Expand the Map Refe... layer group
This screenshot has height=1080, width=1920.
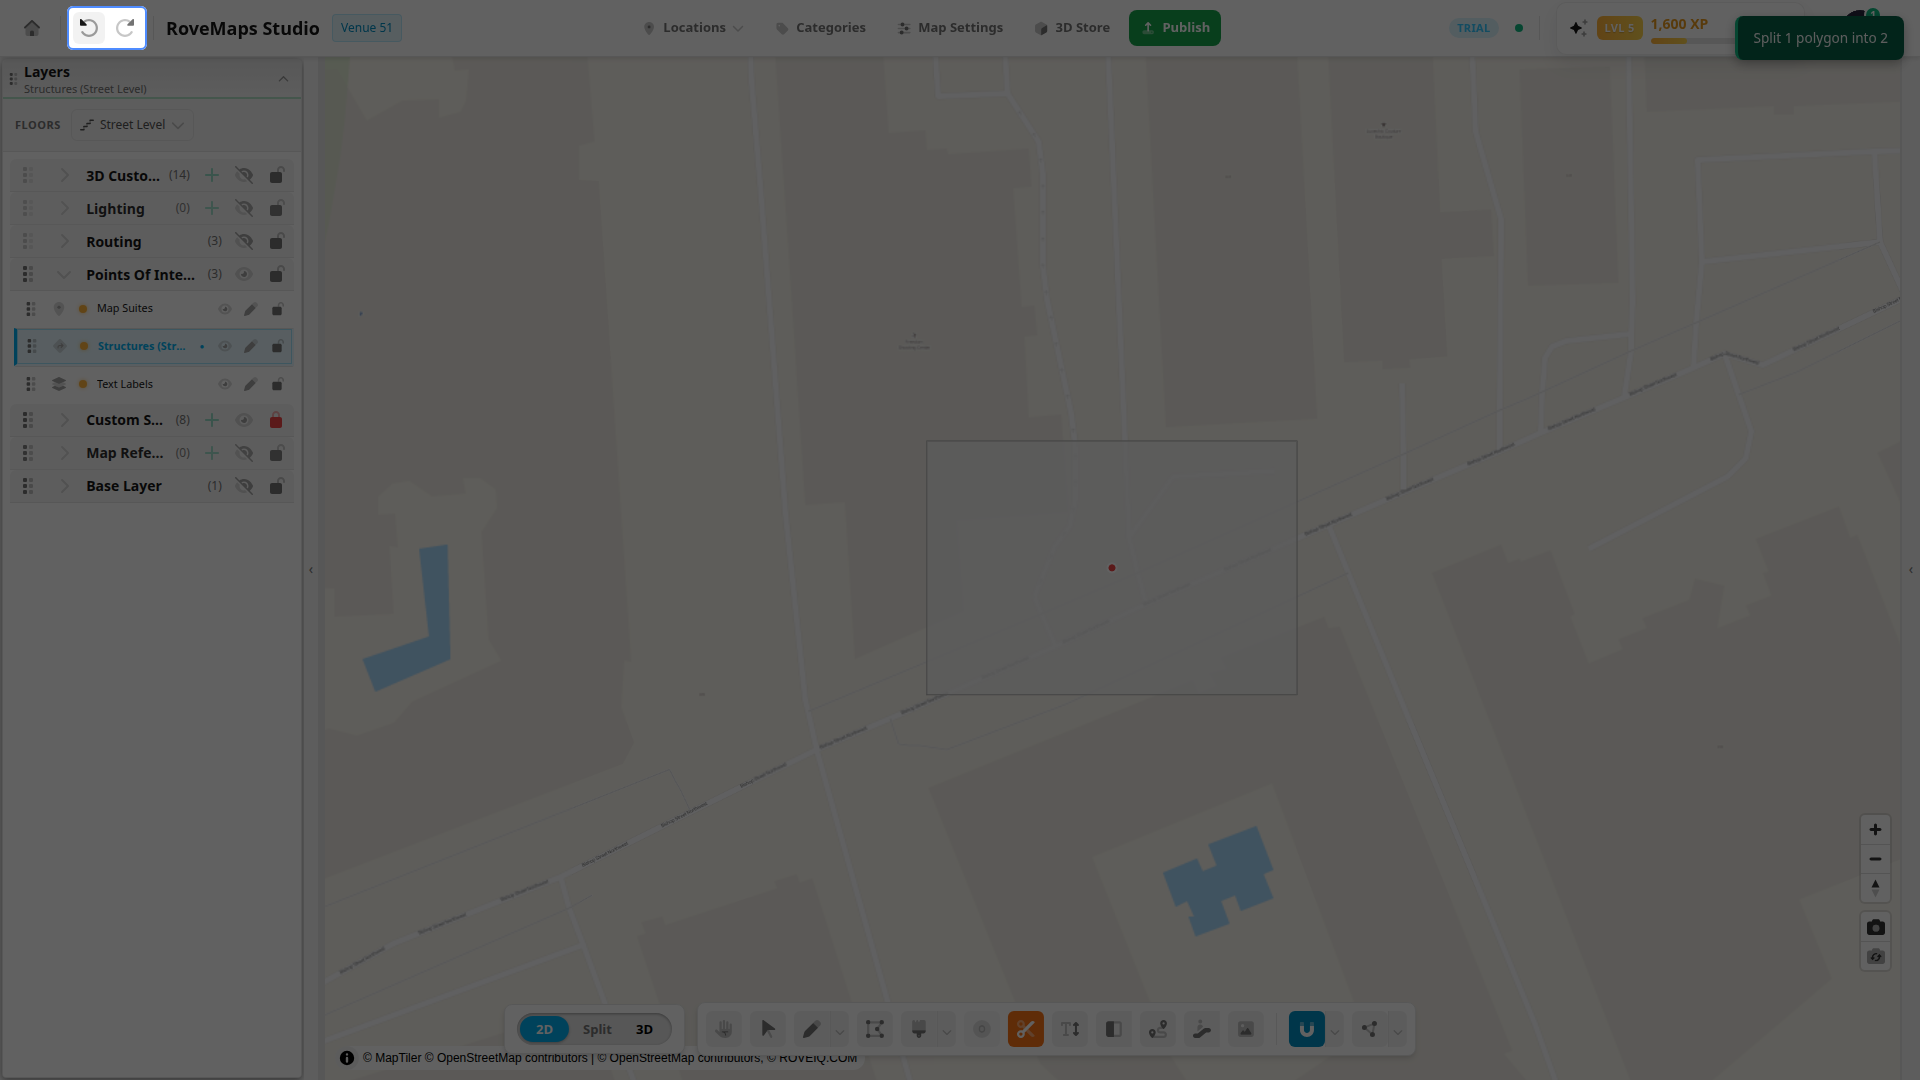[64, 453]
